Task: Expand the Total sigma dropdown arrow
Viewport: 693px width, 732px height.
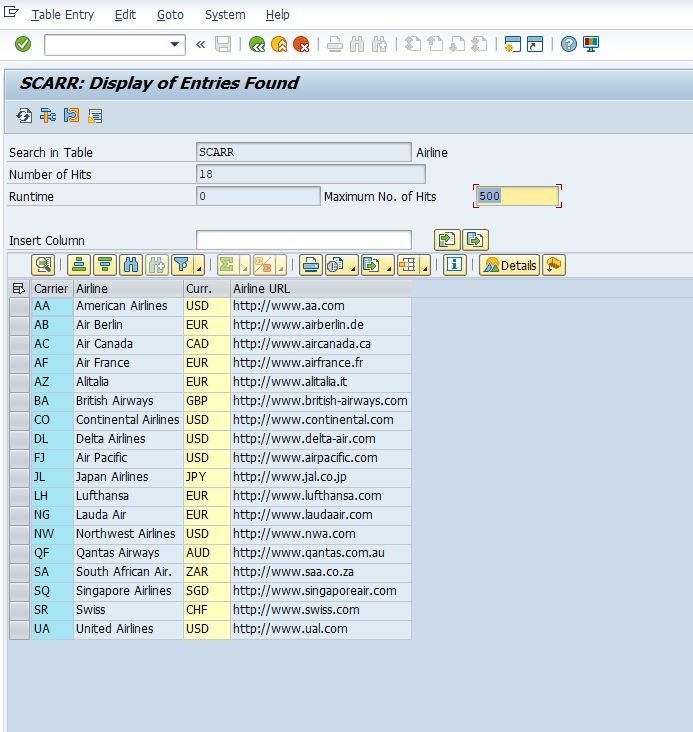Action: click(x=245, y=266)
